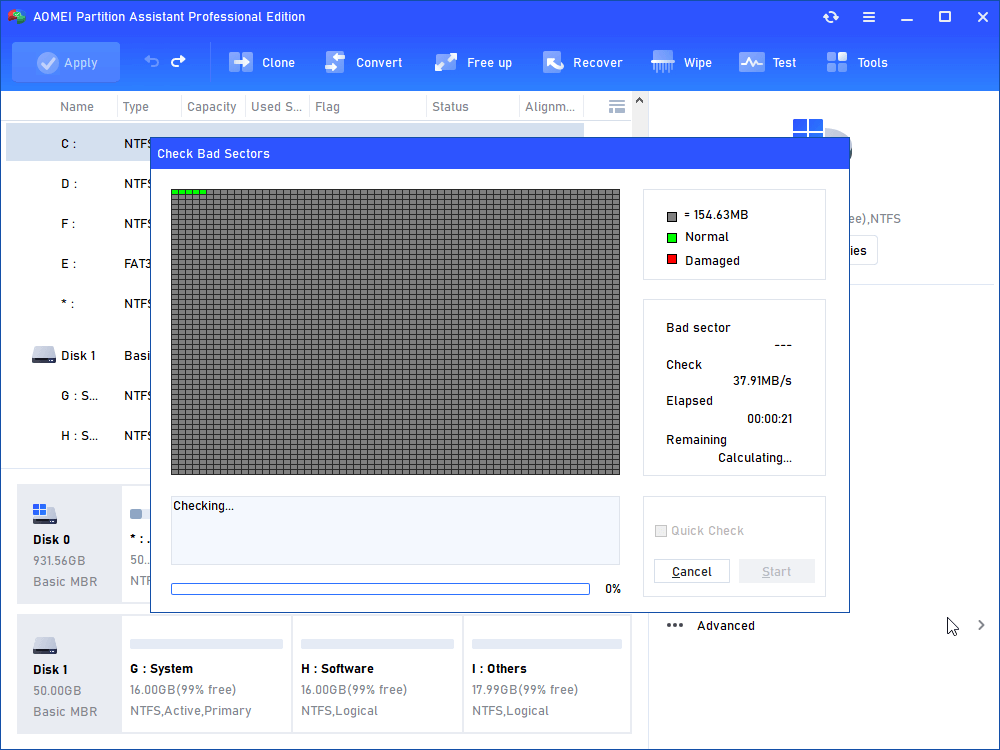1000x750 pixels.
Task: Select the unlabeled * partition row
Action: coord(78,304)
